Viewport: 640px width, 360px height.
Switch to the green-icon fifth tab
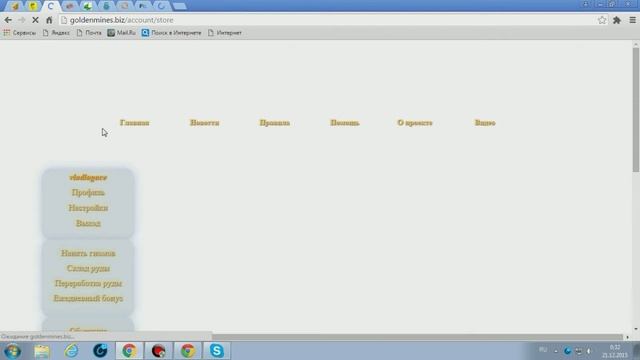pyautogui.click(x=87, y=6)
